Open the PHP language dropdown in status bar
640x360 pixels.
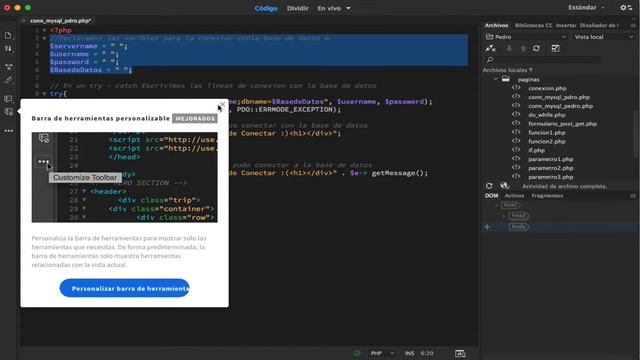tap(382, 353)
